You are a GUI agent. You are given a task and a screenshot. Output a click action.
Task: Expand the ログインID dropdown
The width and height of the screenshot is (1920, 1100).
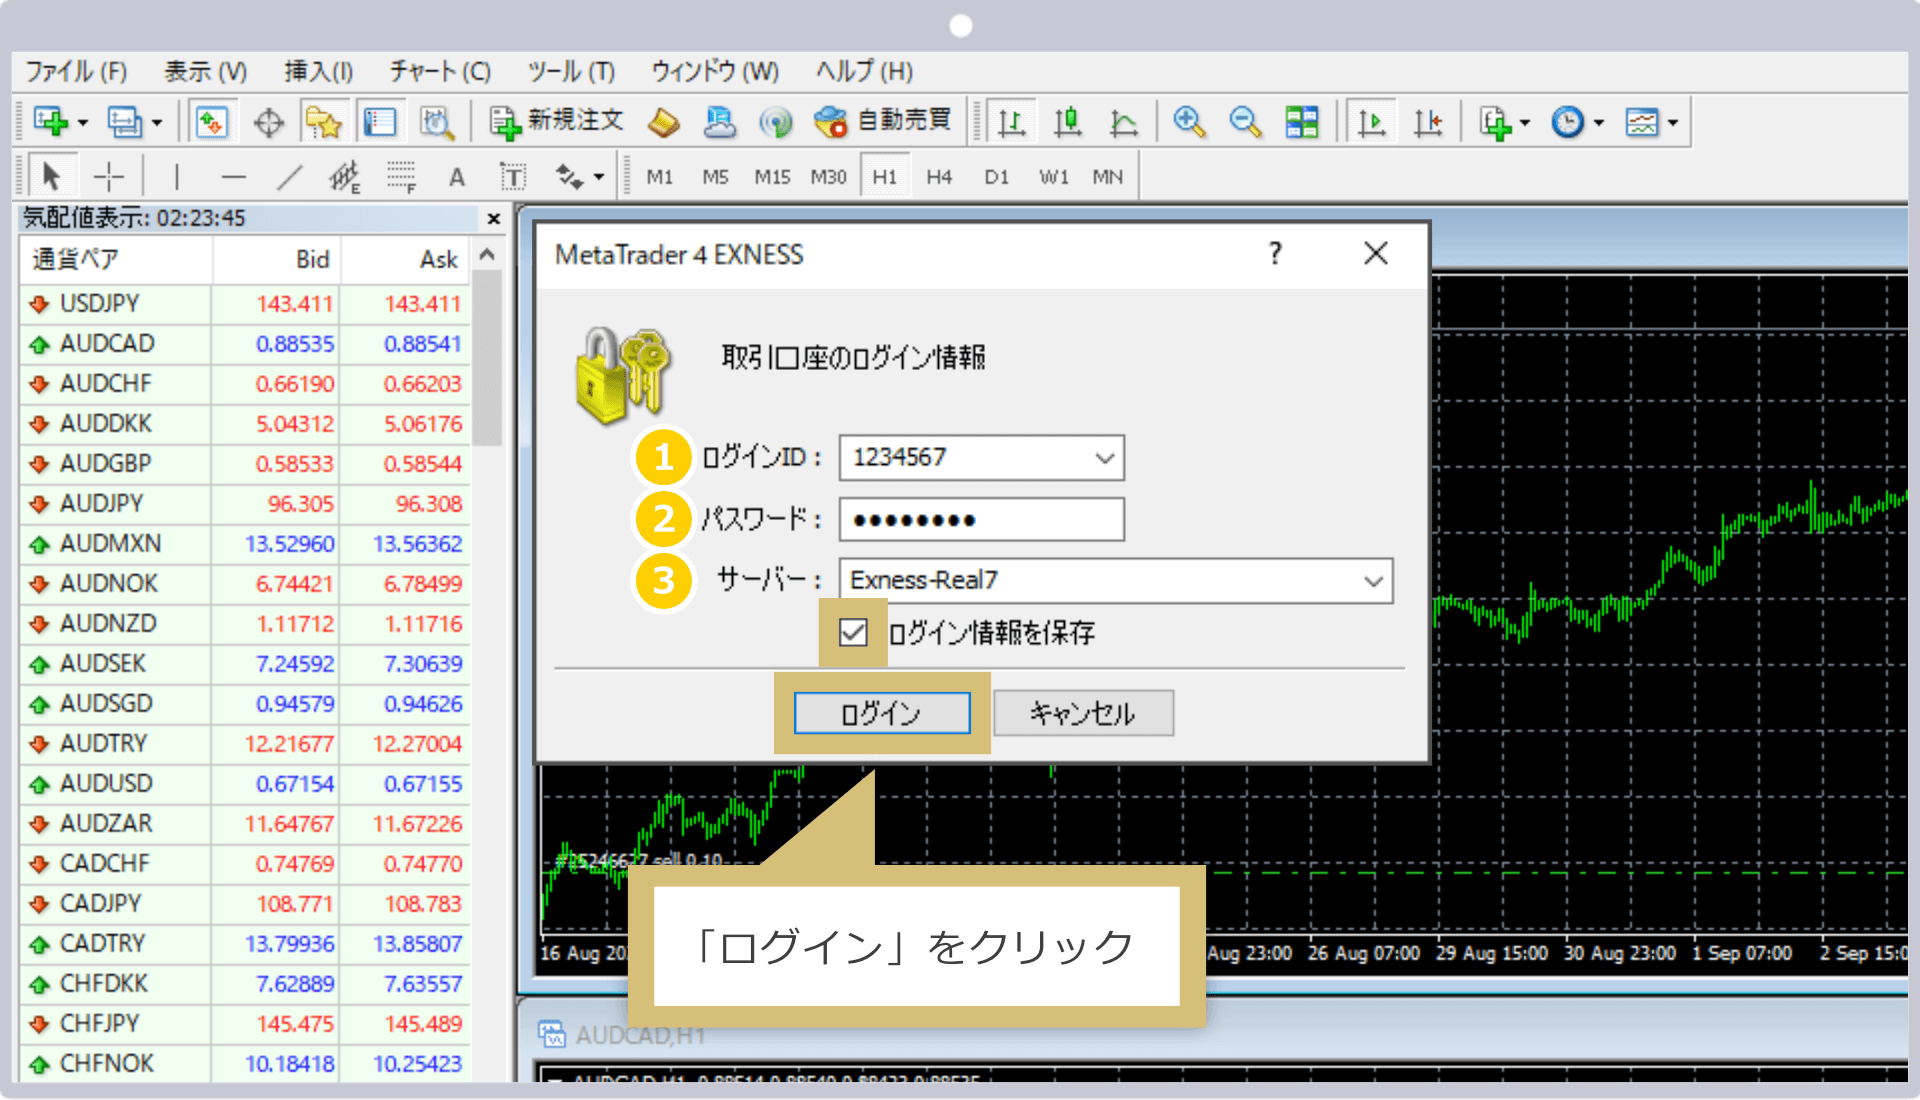pyautogui.click(x=1104, y=458)
